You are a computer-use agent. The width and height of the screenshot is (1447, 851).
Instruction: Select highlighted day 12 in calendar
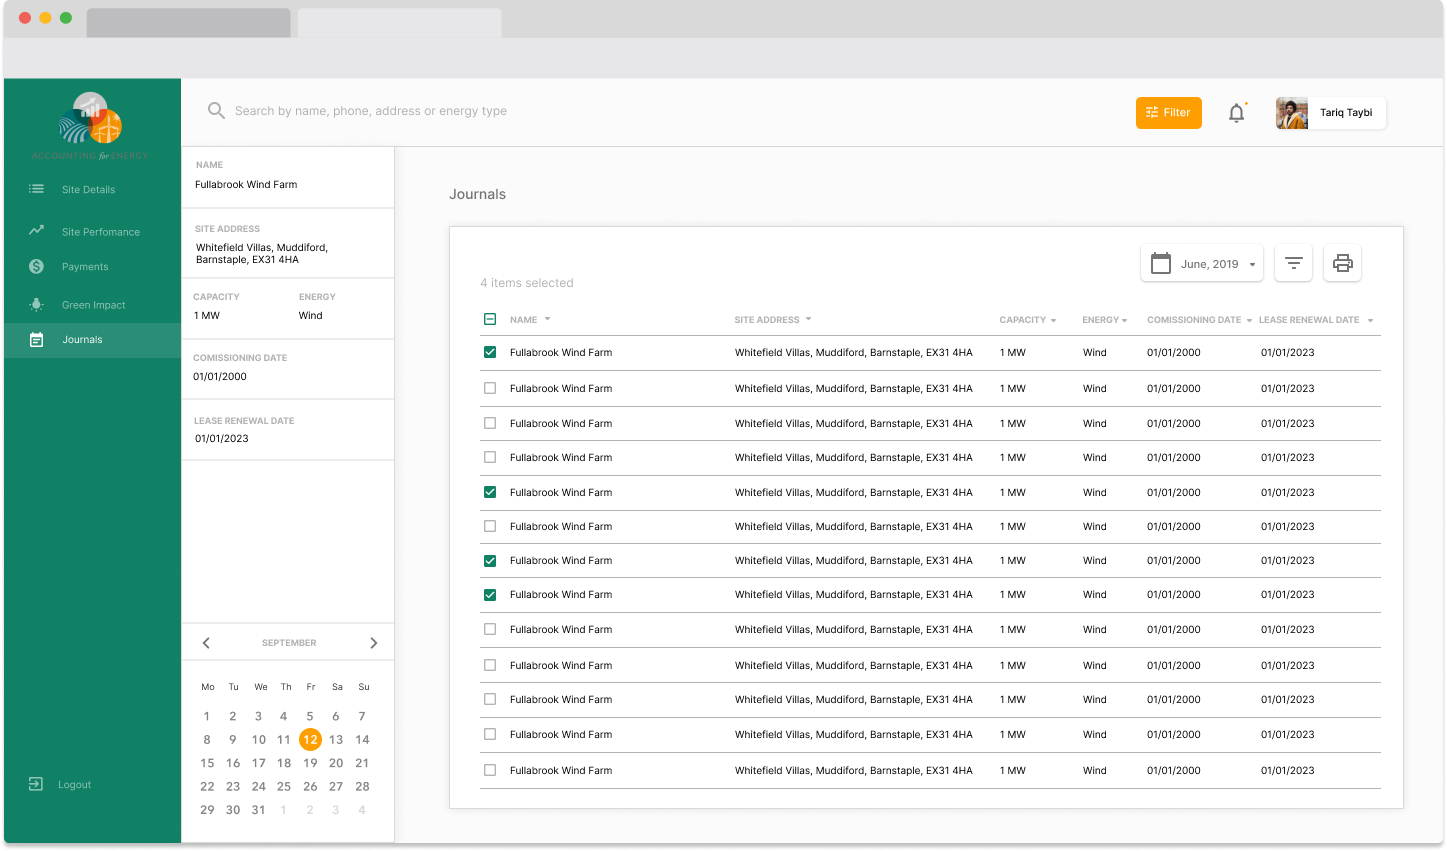(x=310, y=740)
